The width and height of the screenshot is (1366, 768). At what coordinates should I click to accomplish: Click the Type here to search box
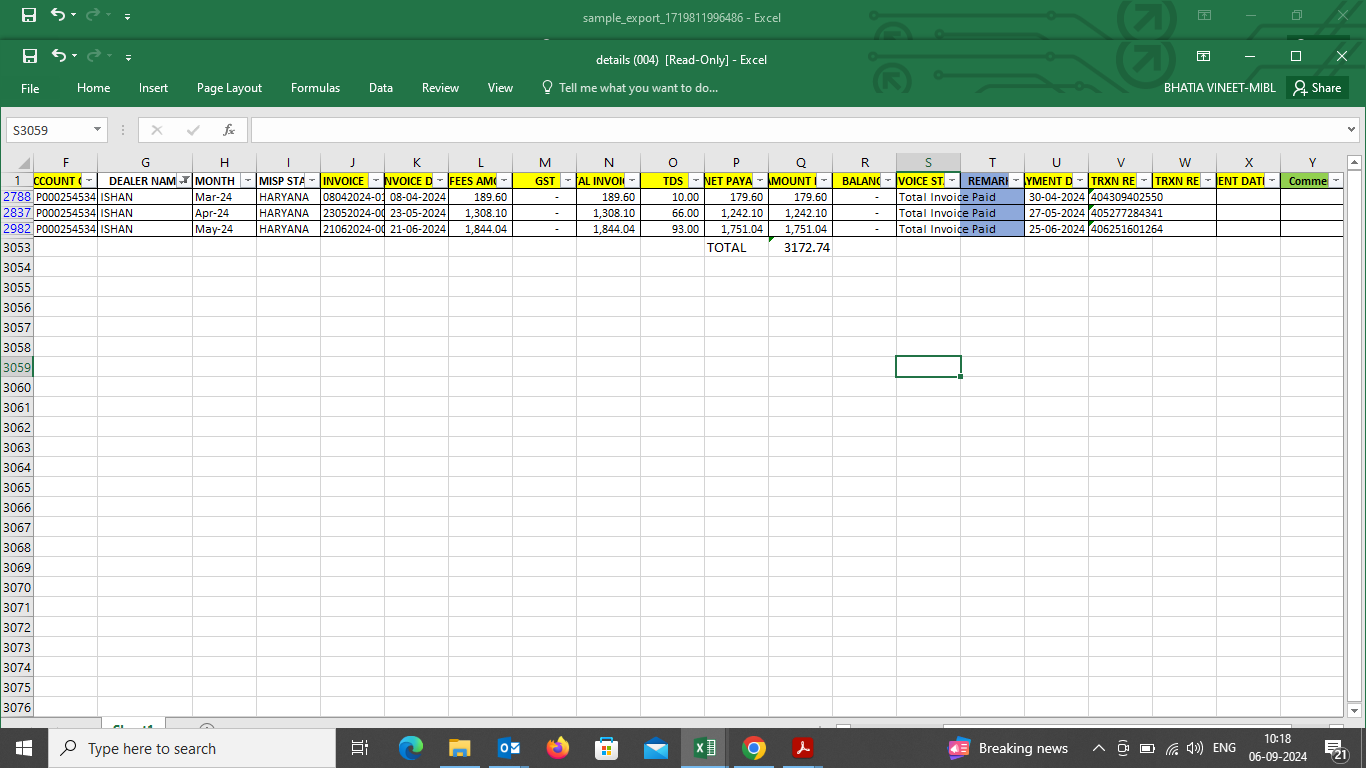(191, 748)
